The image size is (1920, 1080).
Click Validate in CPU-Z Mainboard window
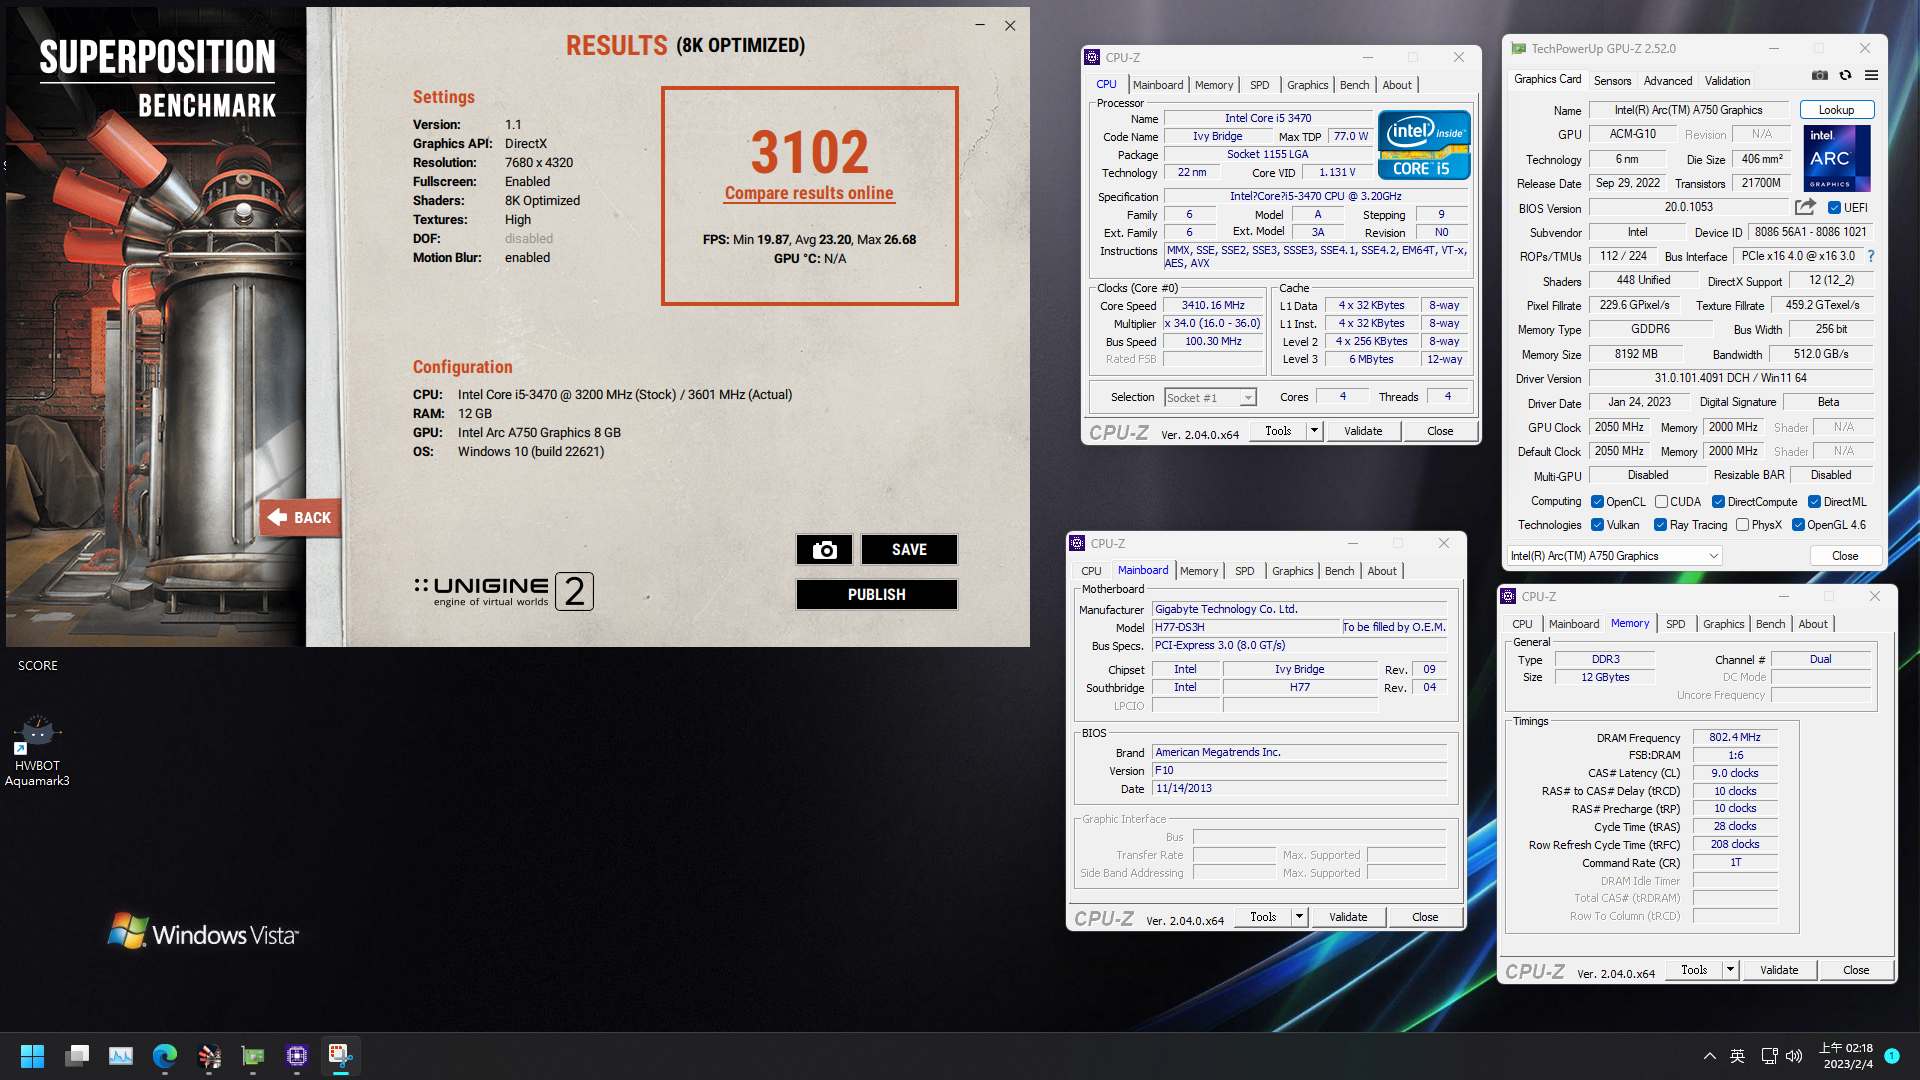click(x=1348, y=917)
